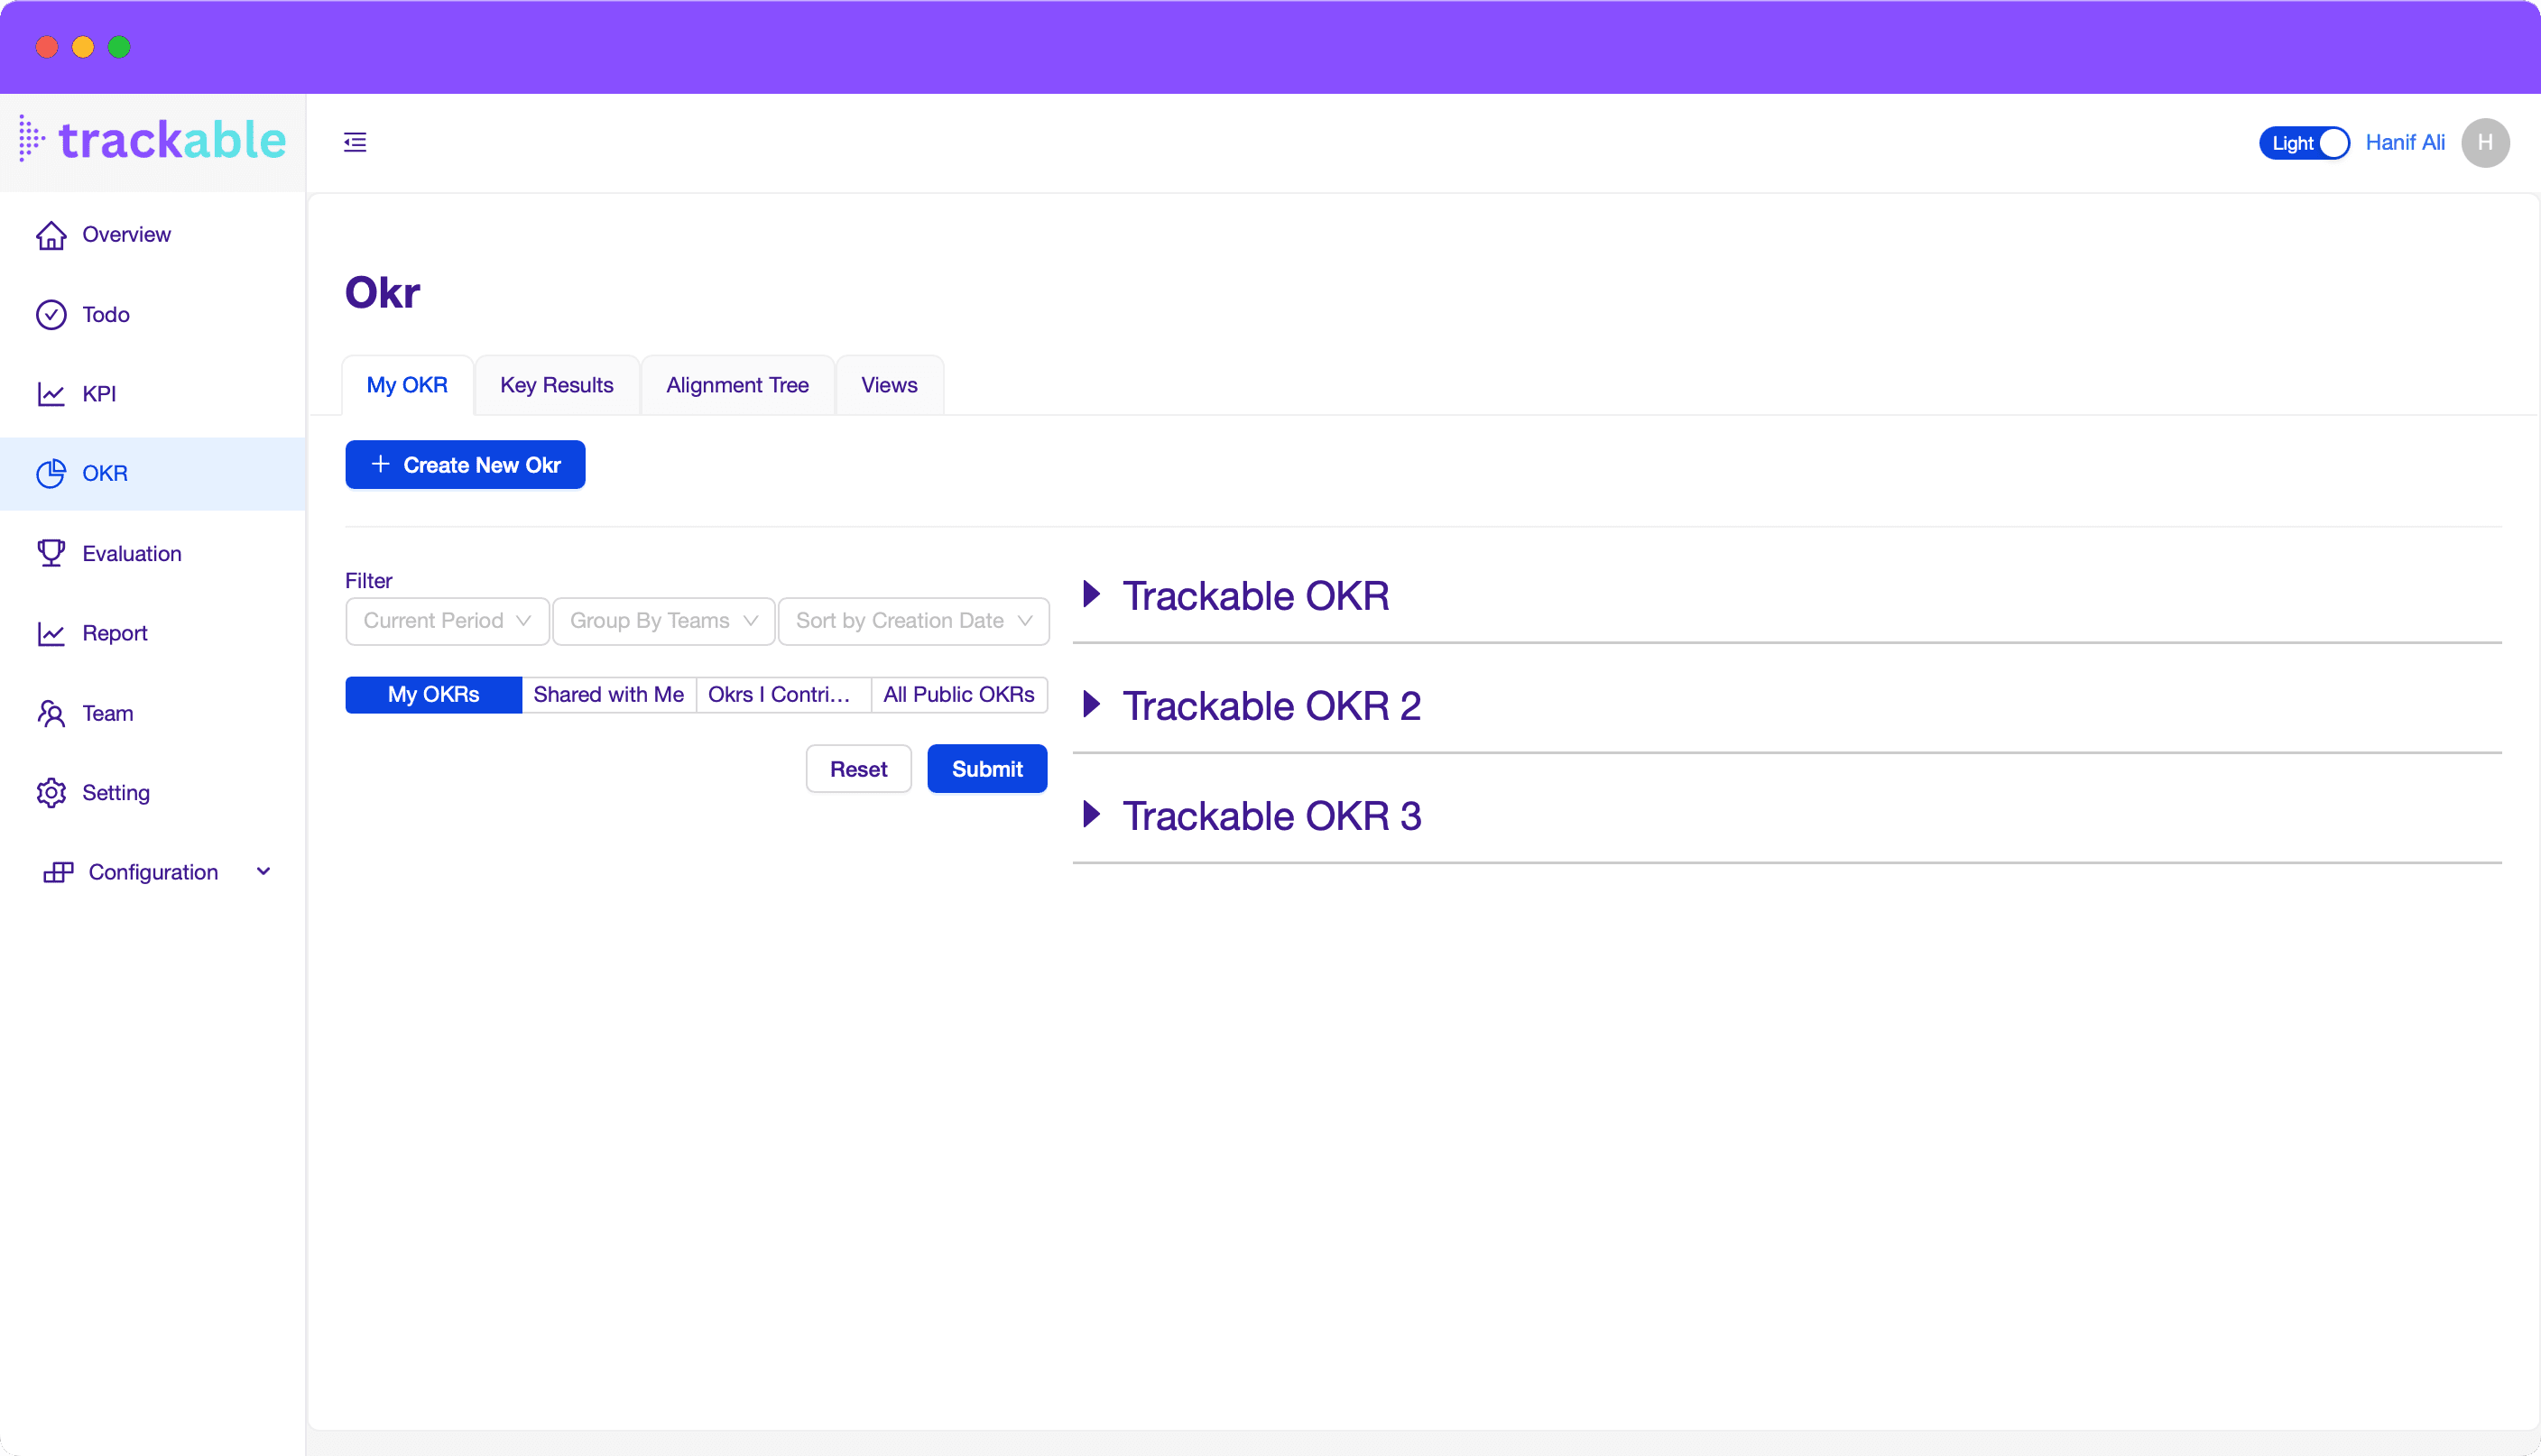Click the Todo checkmark circle icon
This screenshot has width=2541, height=1456.
[x=51, y=315]
